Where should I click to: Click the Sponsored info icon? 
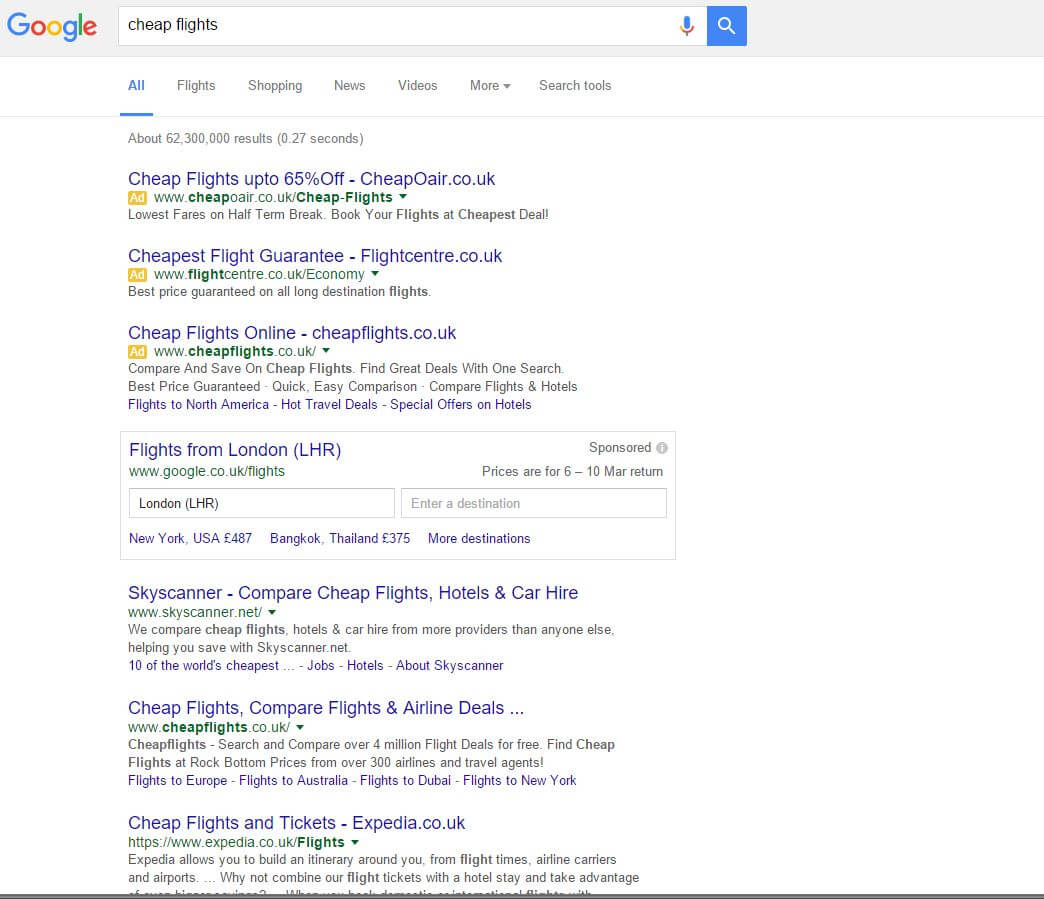point(662,448)
